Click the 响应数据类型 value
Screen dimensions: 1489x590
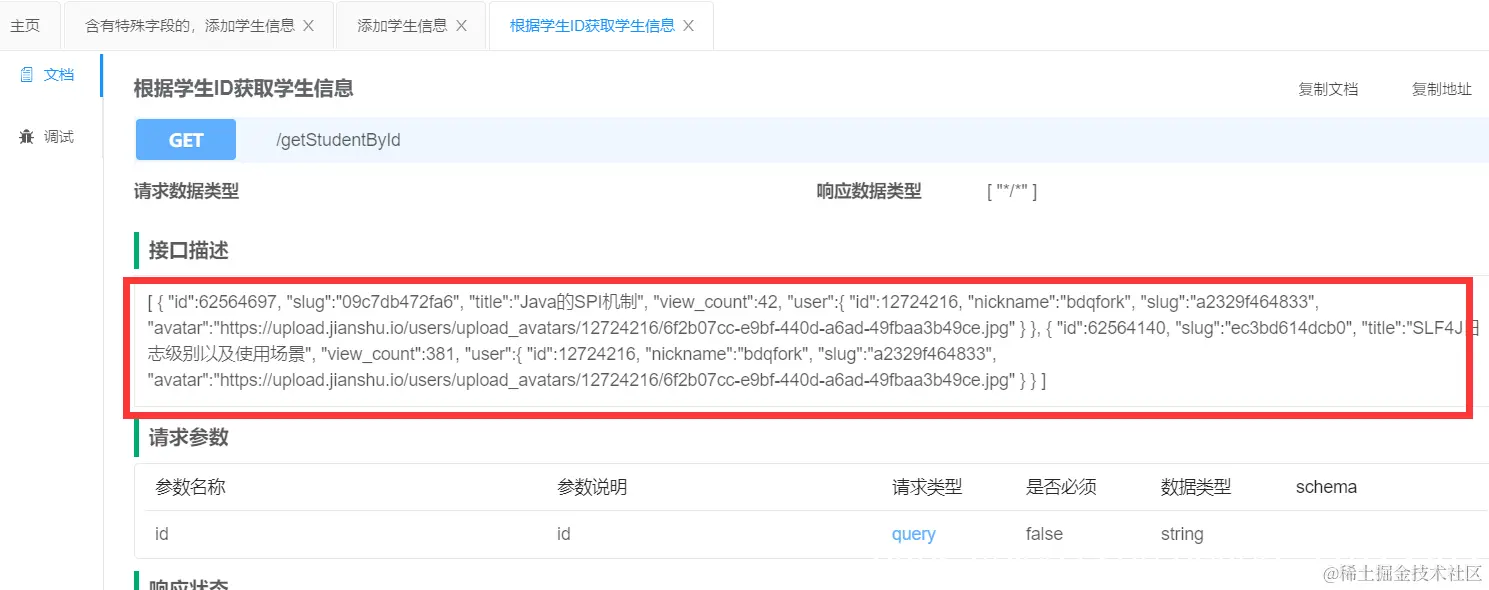(1012, 191)
